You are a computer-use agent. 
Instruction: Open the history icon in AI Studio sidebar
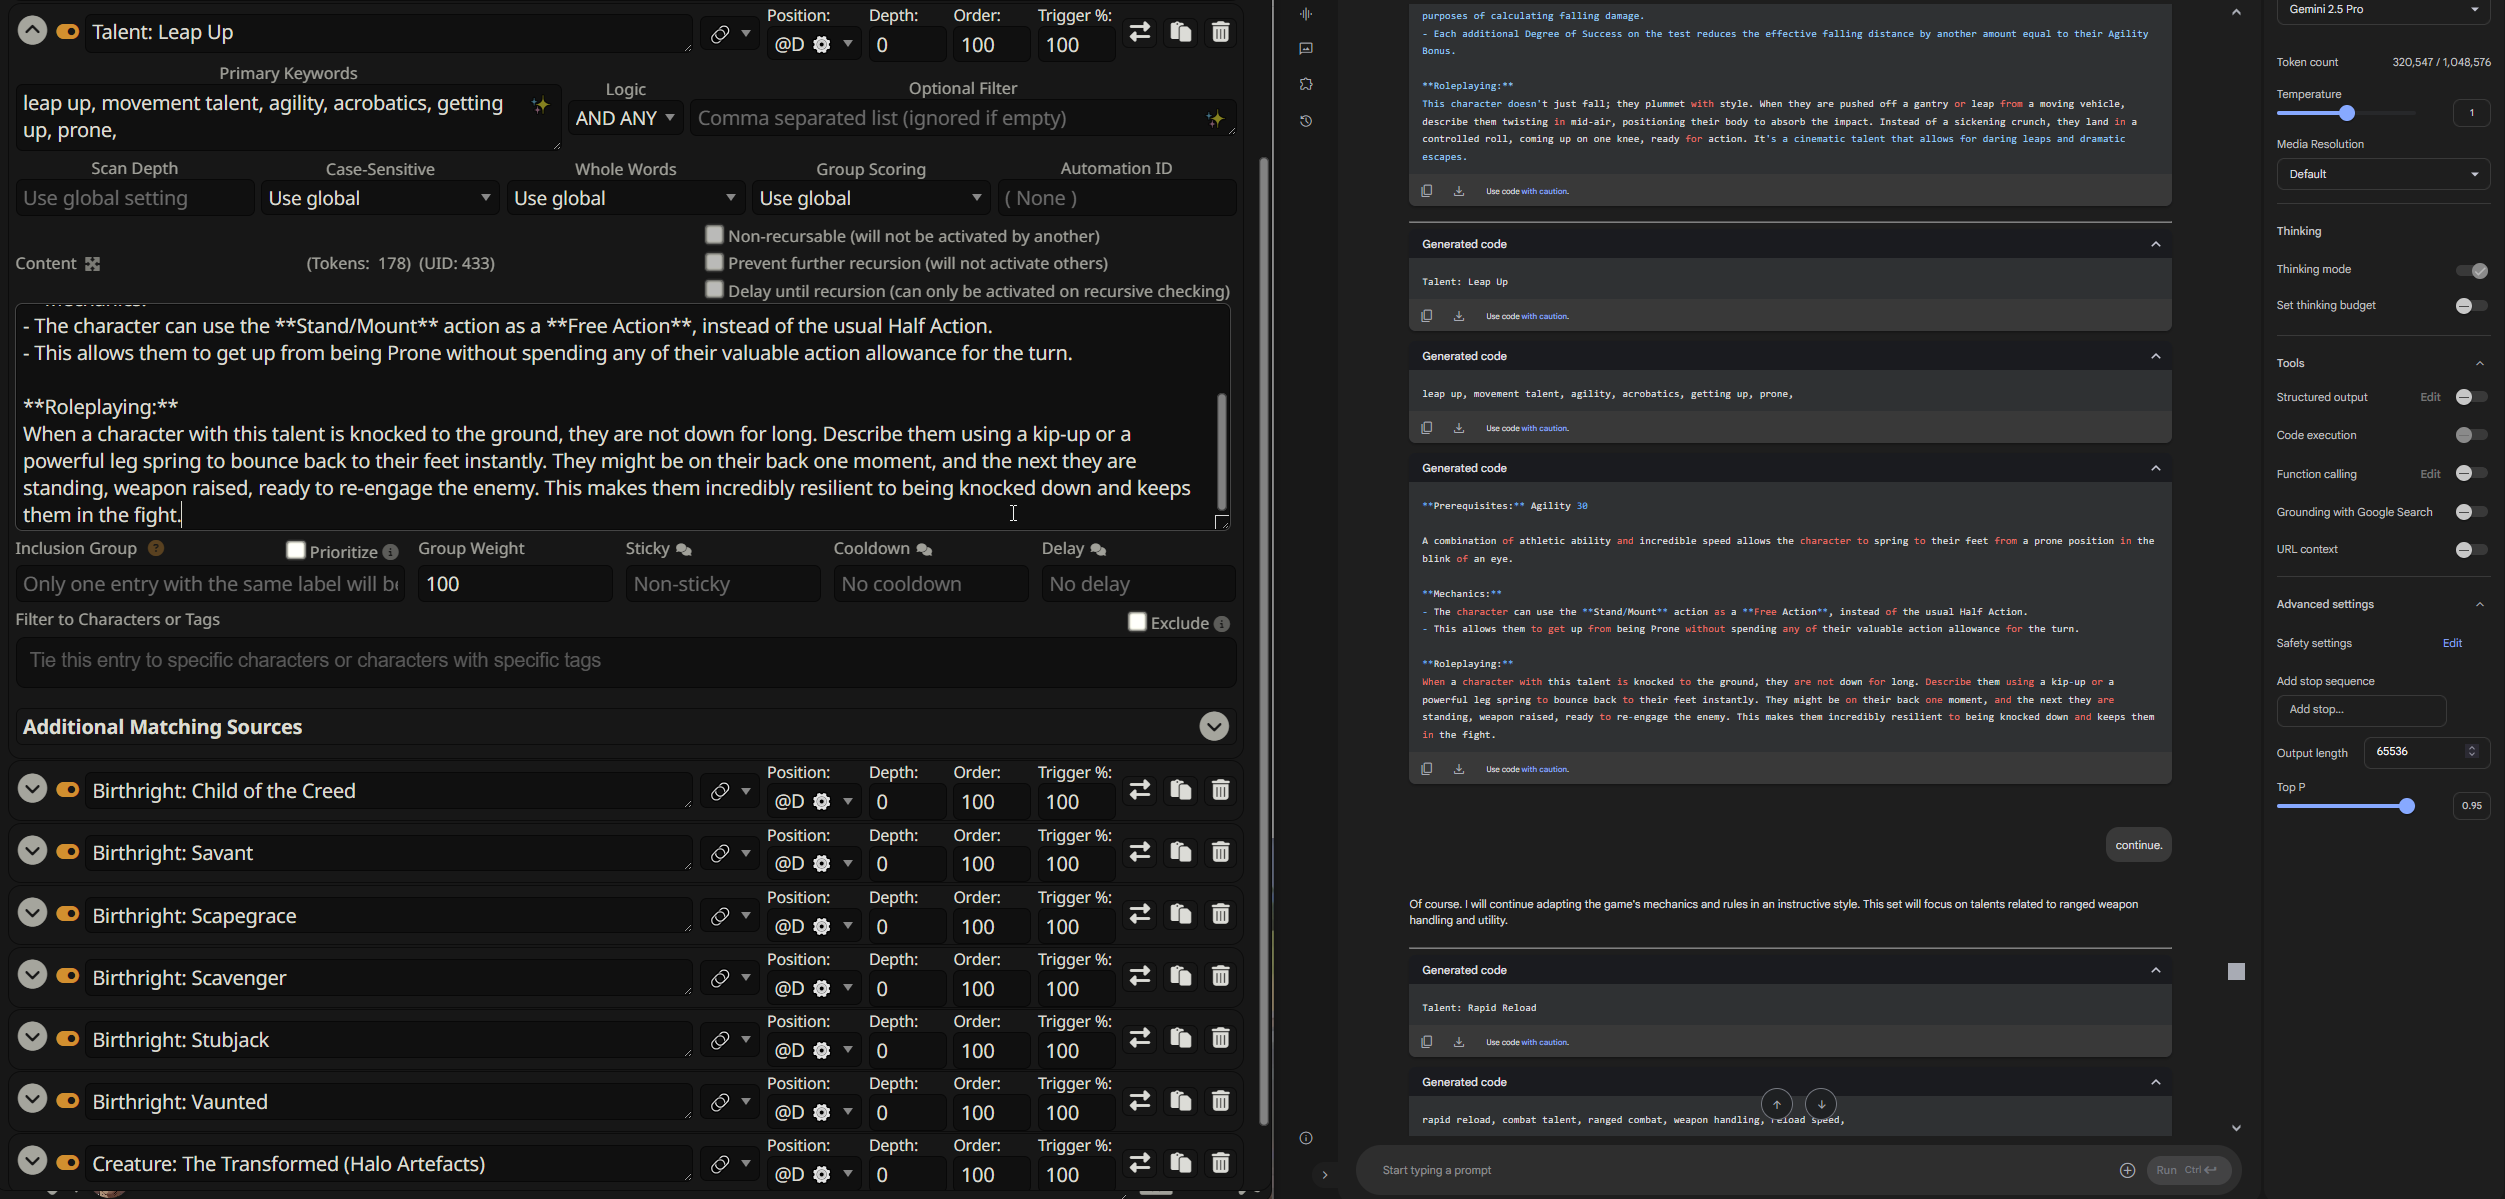(x=1306, y=121)
